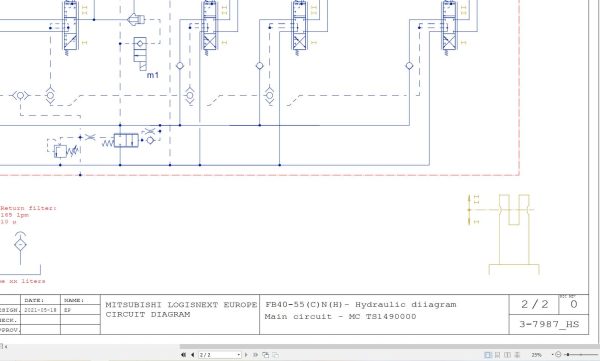Click the 'Main circuit - MC TS1490000' text
600x361 pixels.
(340, 317)
